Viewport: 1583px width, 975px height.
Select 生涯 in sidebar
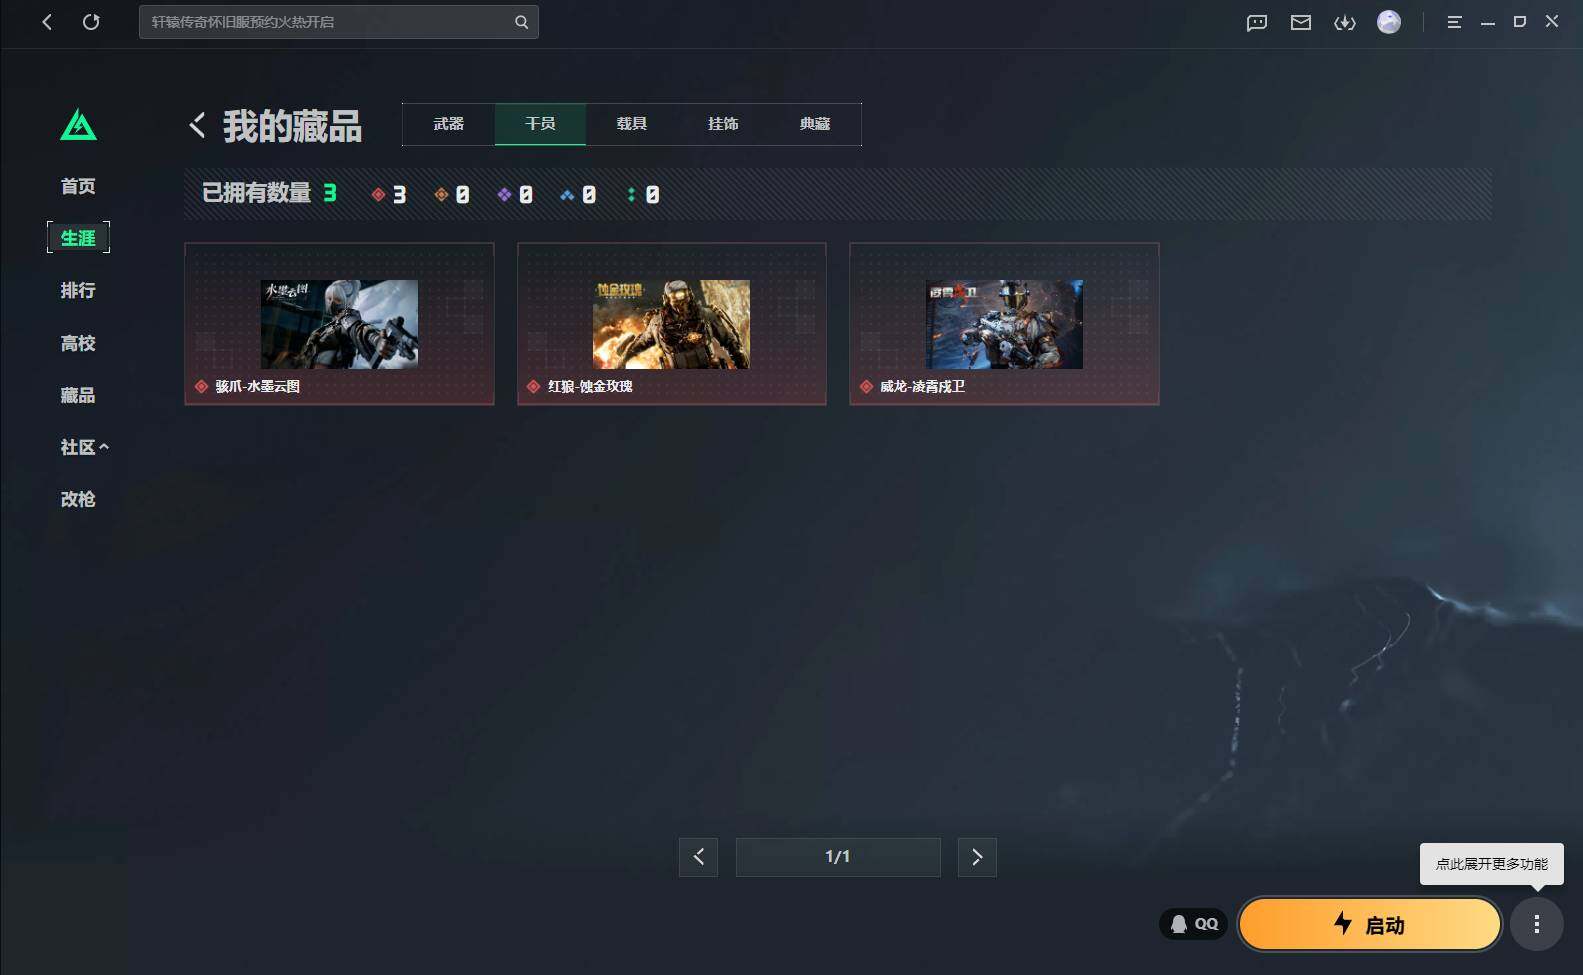click(78, 238)
